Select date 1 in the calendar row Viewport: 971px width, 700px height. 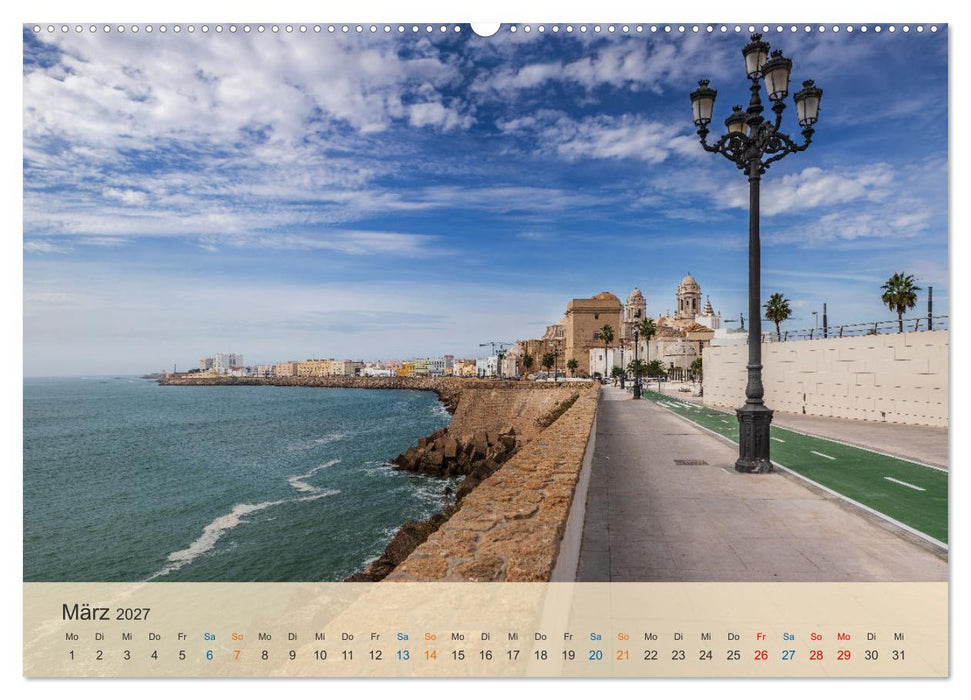72,655
